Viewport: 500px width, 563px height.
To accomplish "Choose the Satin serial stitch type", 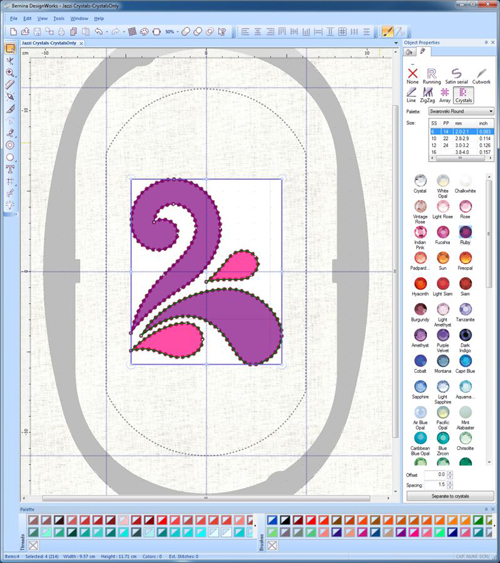I will [456, 76].
